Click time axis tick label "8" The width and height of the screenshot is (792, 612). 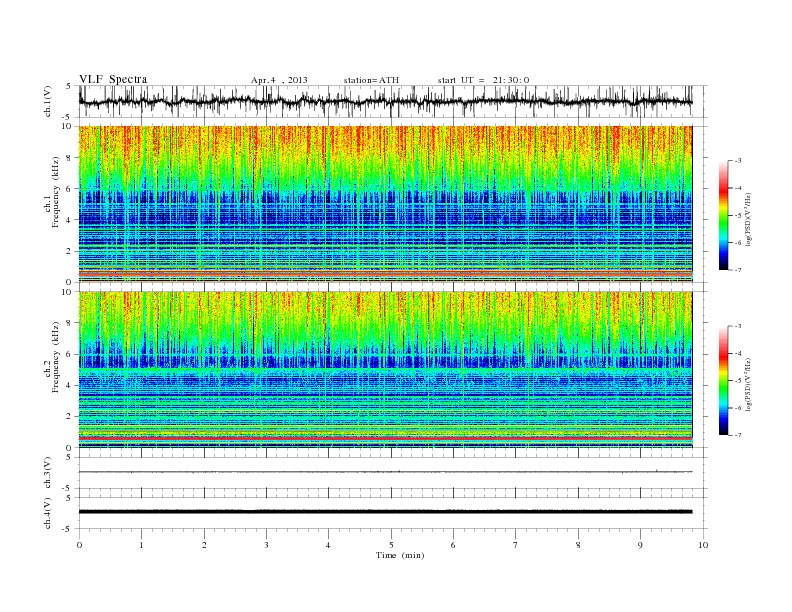coord(578,545)
